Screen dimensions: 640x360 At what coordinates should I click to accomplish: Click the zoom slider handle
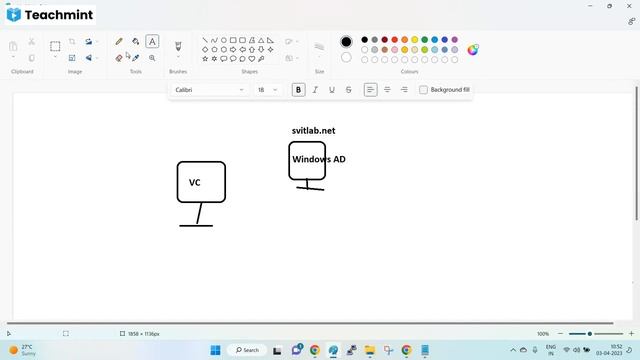click(x=590, y=334)
